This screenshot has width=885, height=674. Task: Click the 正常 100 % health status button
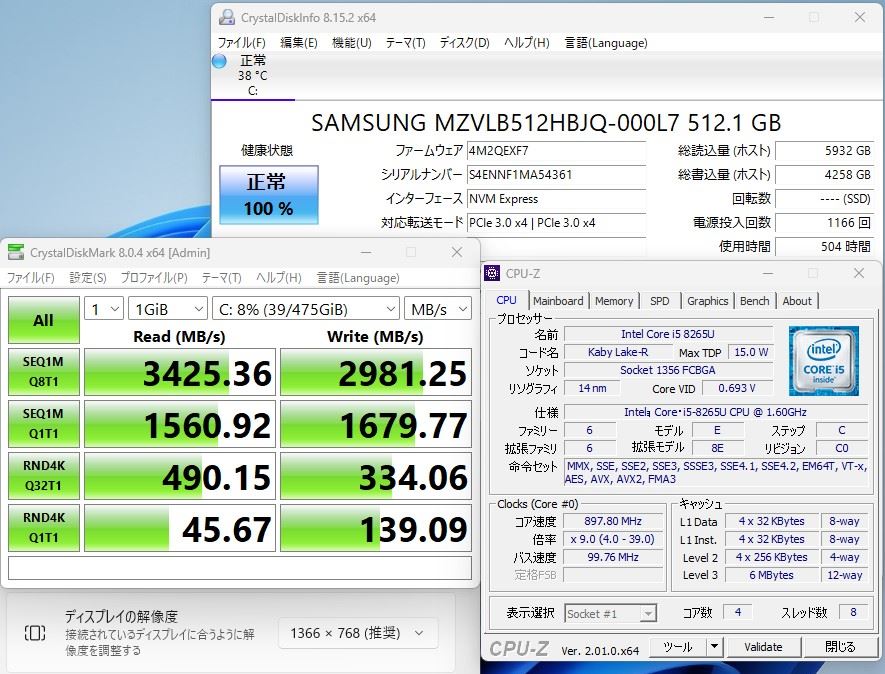(269, 195)
